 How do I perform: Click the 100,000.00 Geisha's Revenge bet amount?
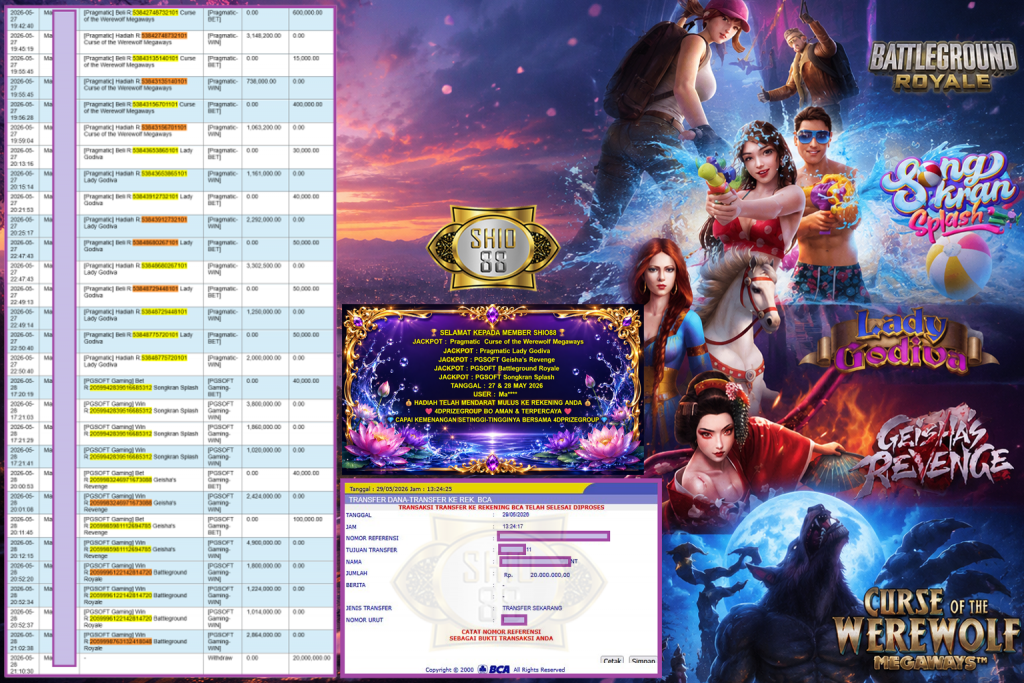pyautogui.click(x=307, y=519)
